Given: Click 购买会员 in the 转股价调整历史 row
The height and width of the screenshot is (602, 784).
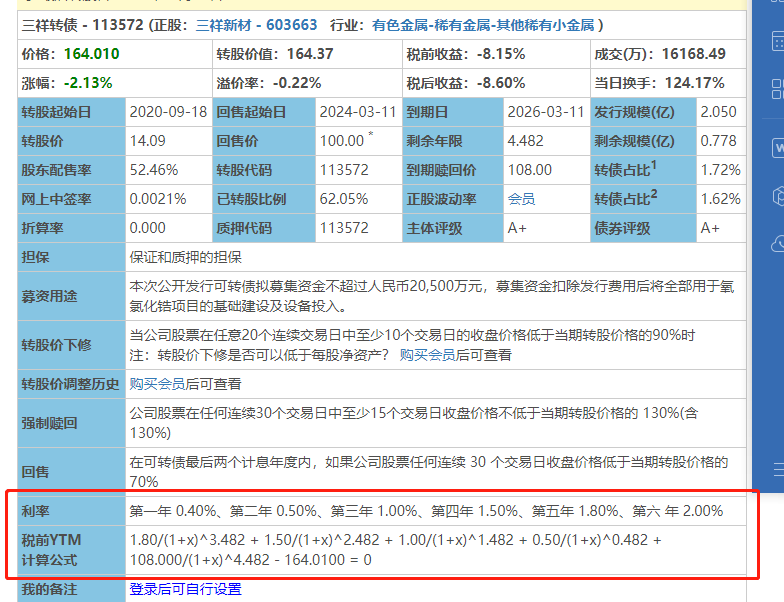Looking at the screenshot, I should click(156, 383).
